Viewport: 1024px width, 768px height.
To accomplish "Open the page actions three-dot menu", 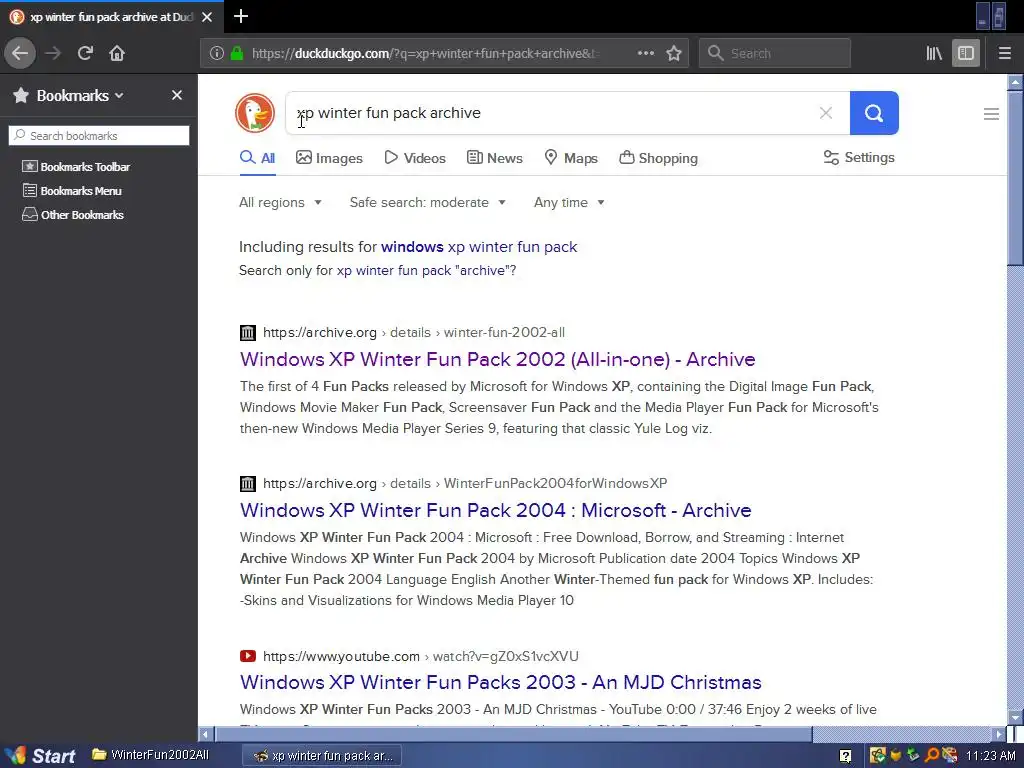I will 645,53.
